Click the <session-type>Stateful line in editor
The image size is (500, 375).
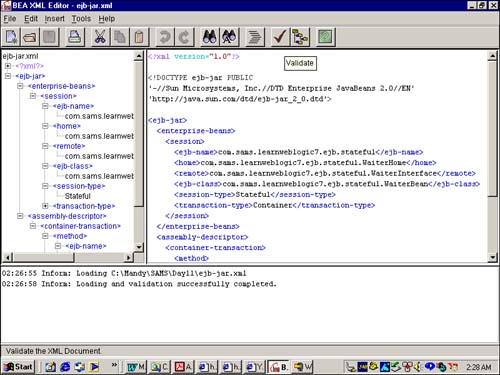click(255, 195)
